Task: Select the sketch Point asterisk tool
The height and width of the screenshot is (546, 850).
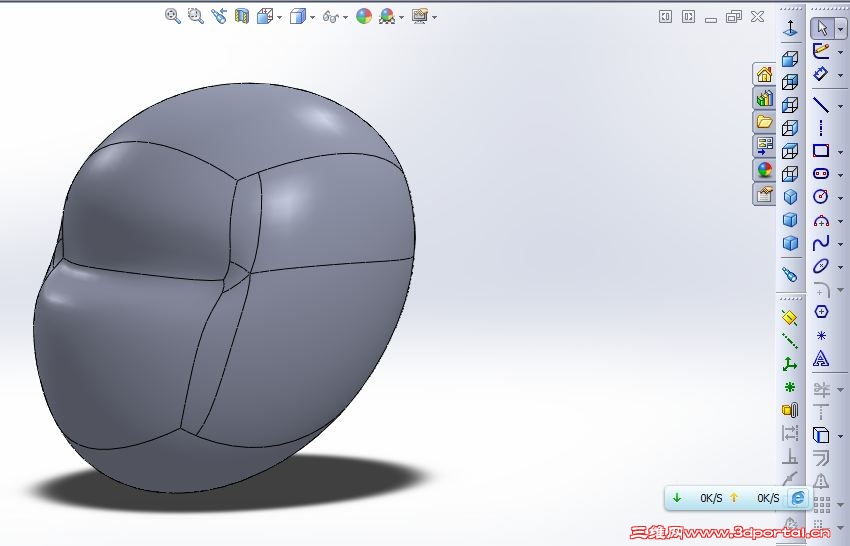Action: click(x=821, y=336)
